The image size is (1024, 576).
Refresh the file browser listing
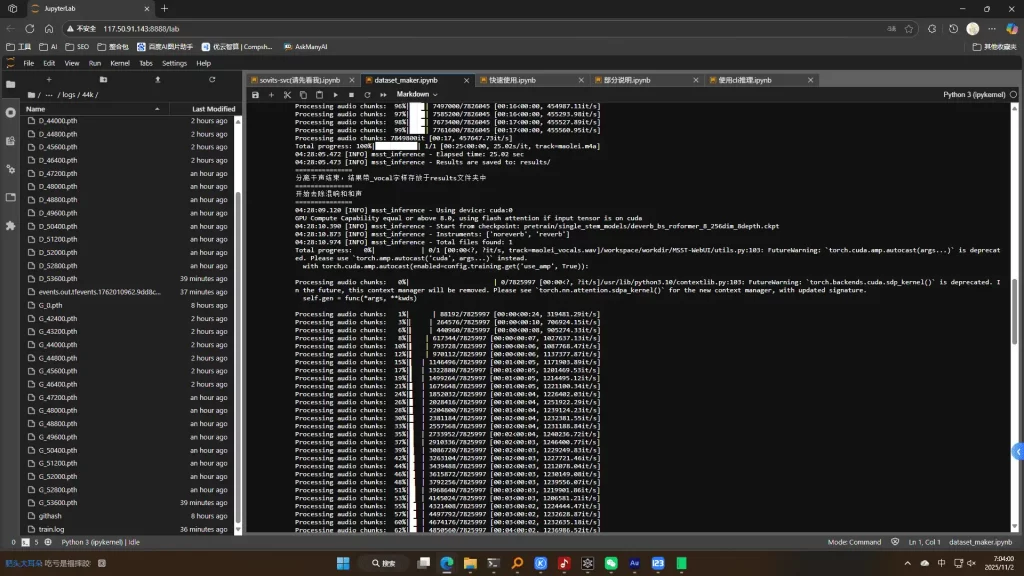coord(212,79)
